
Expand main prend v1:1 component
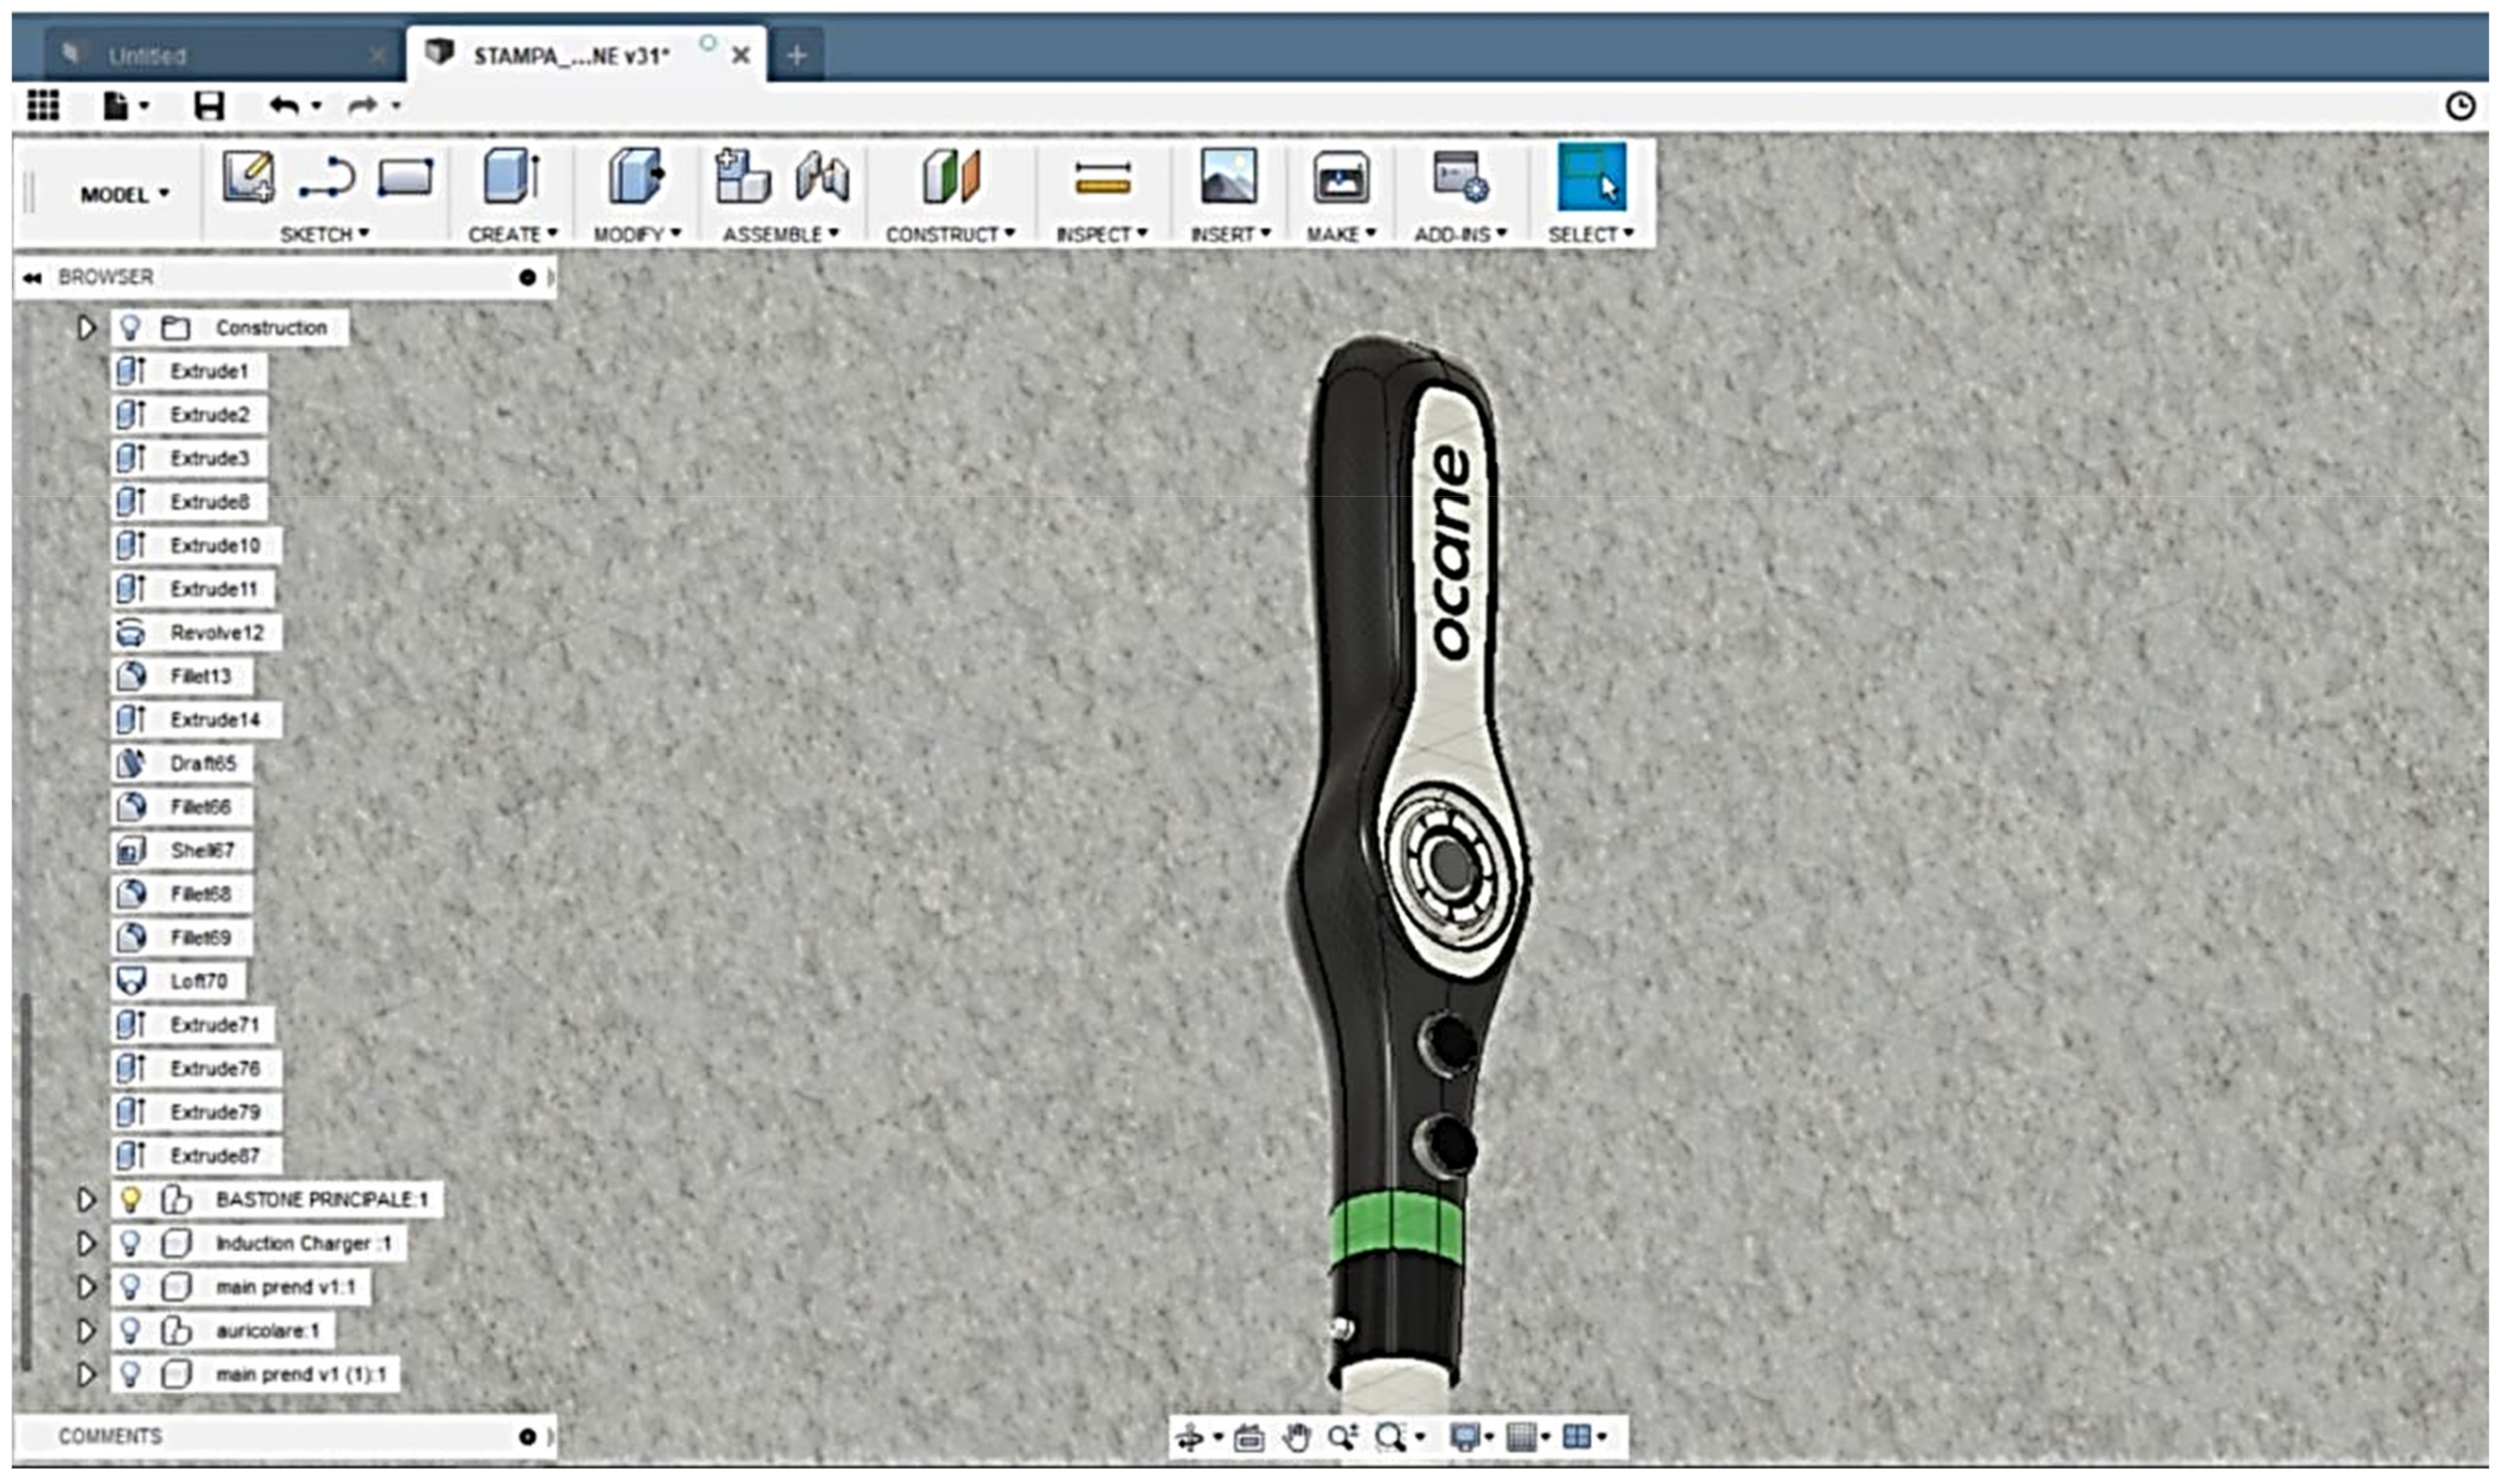click(x=86, y=1287)
